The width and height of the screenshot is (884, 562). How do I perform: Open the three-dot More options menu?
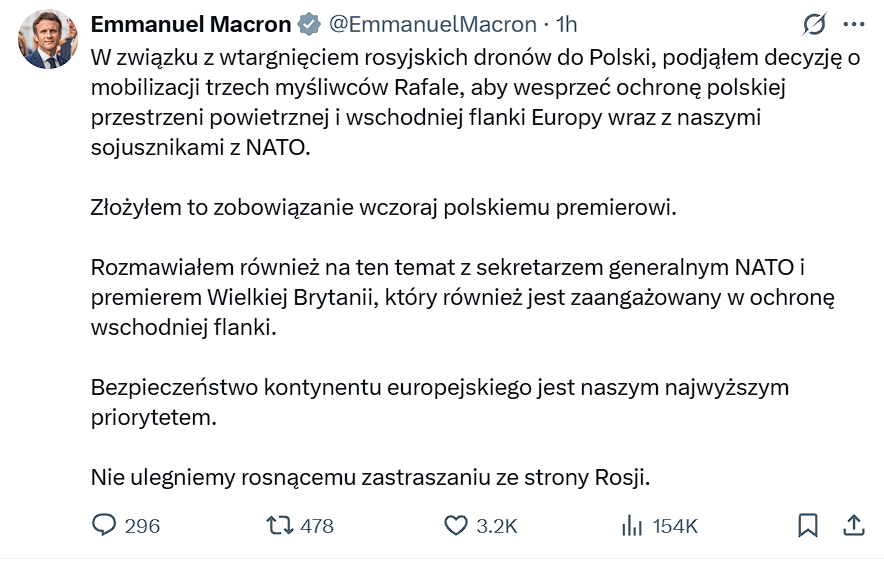(853, 24)
